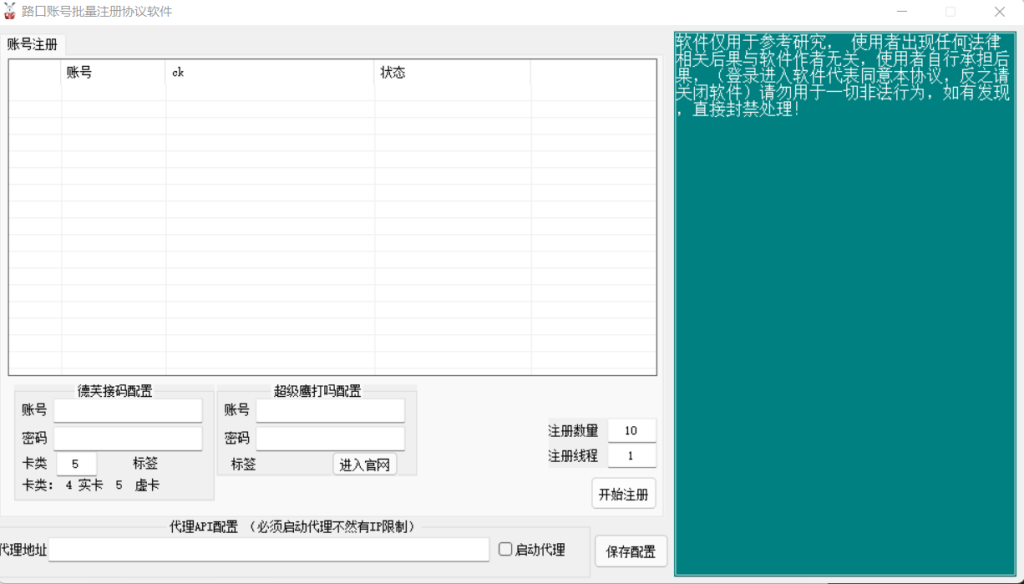Click the app icon in the title bar

10,12
